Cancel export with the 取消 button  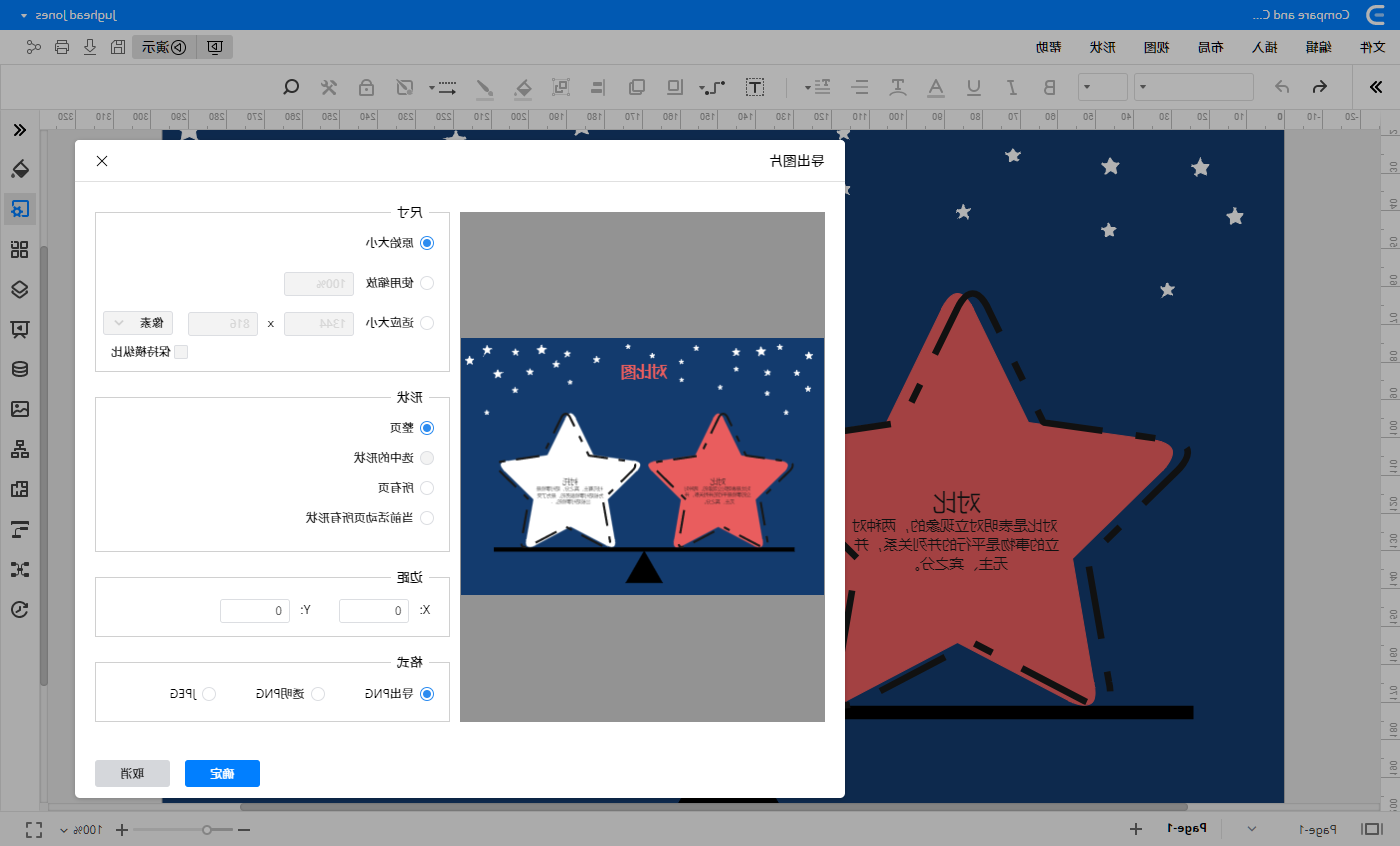(132, 773)
